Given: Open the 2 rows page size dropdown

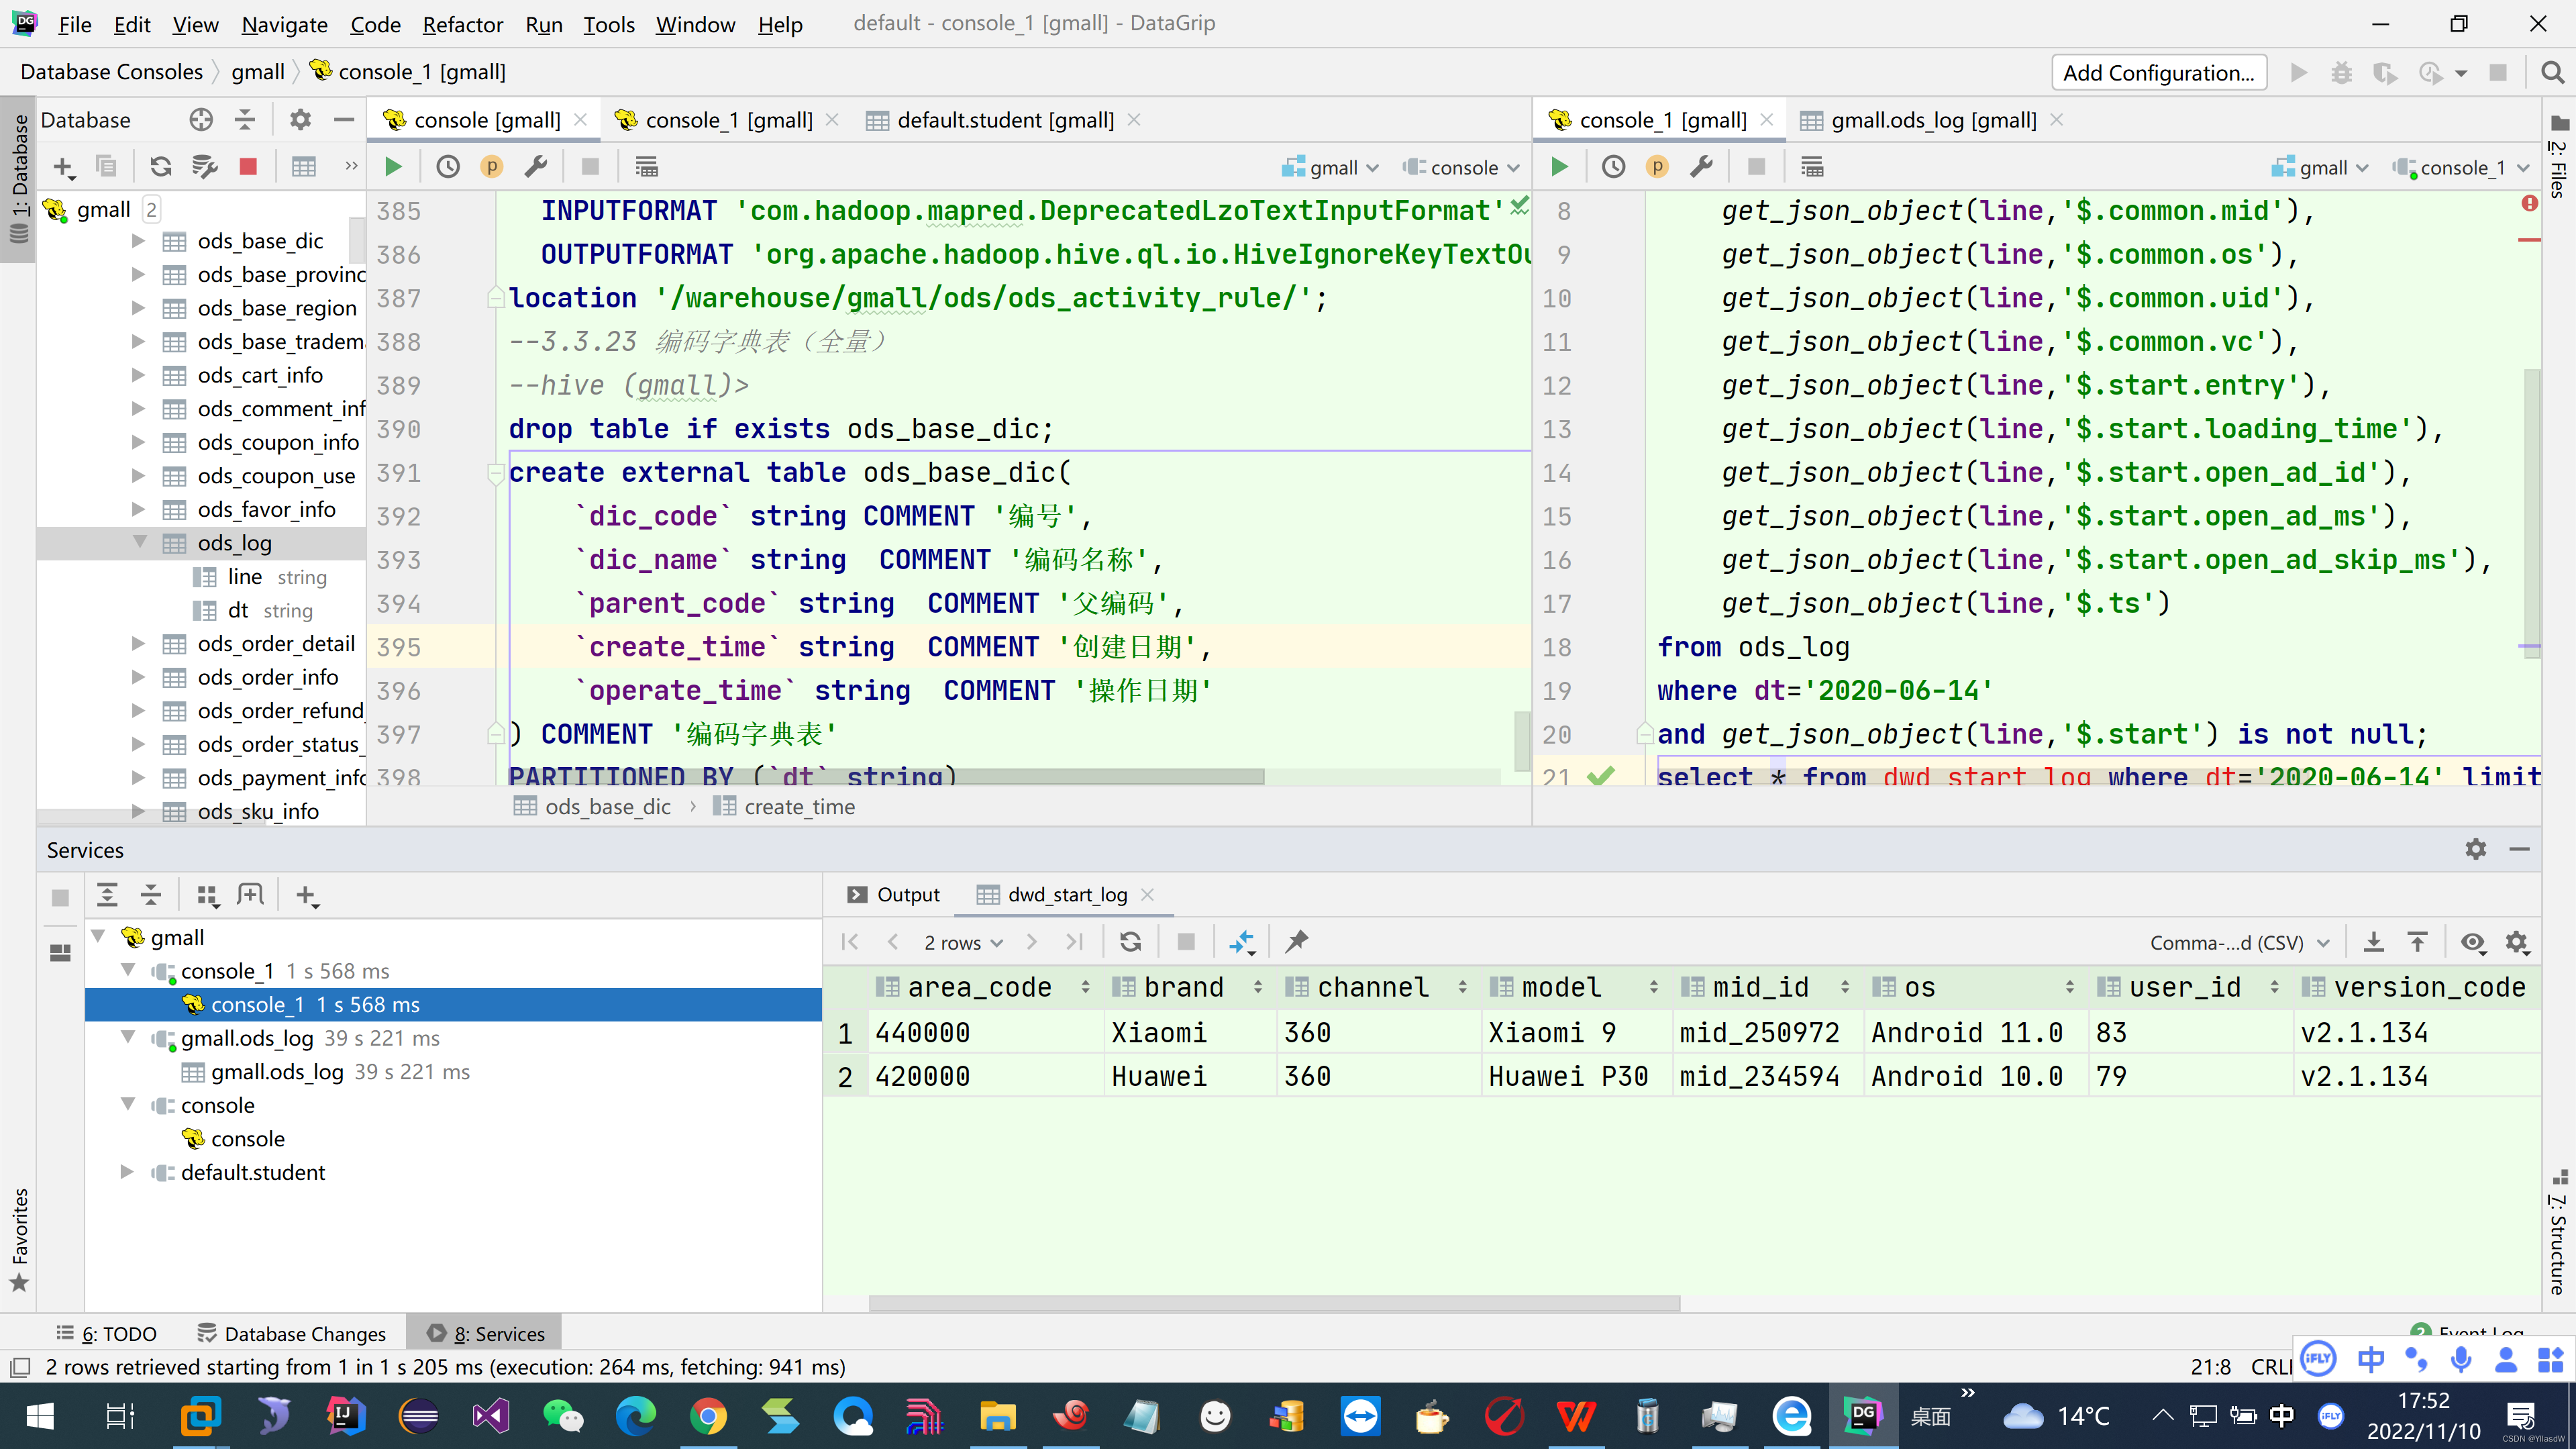Looking at the screenshot, I should point(962,942).
